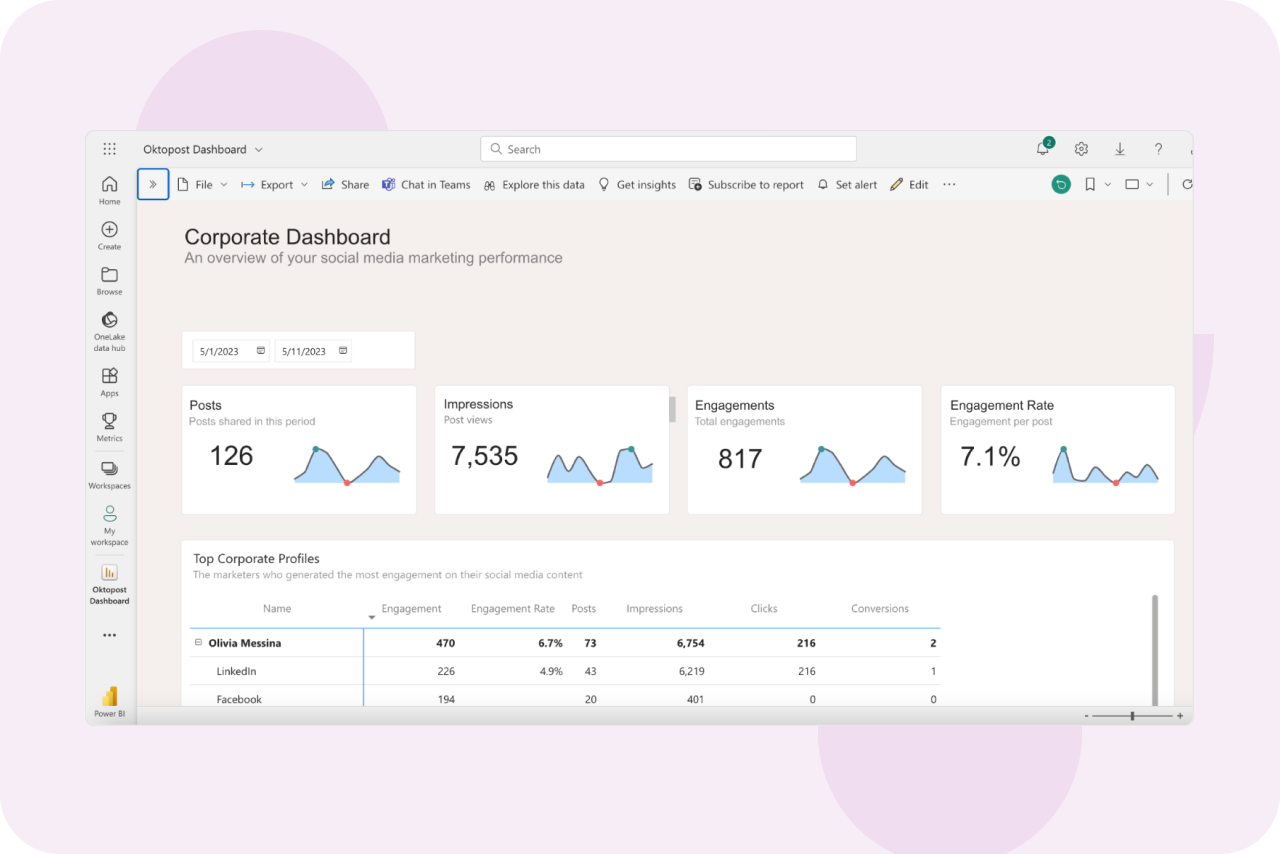The height and width of the screenshot is (854, 1280).
Task: Click the notifications bell icon
Action: (x=1043, y=149)
